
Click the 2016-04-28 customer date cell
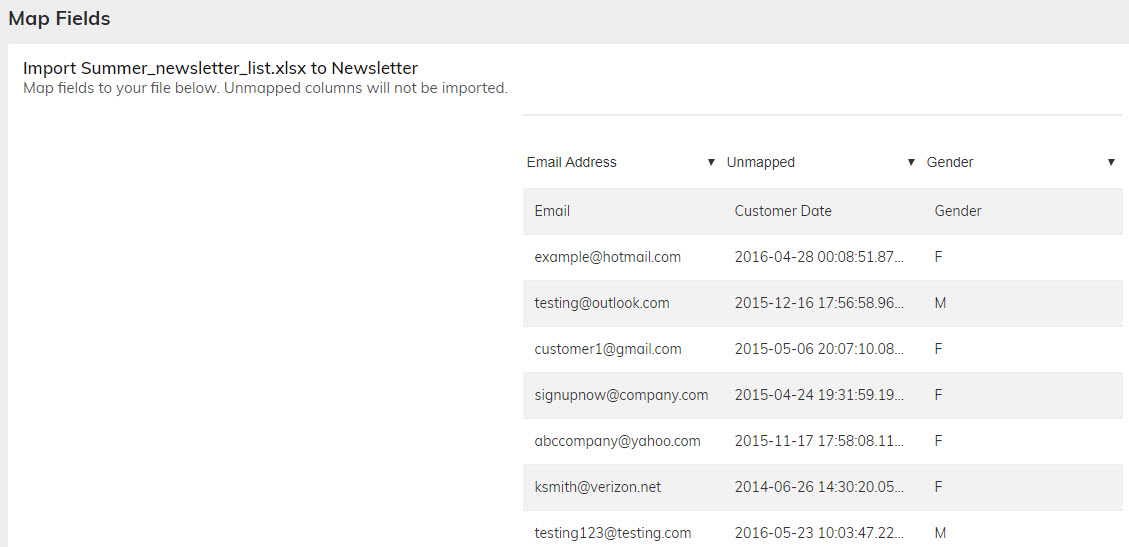819,257
